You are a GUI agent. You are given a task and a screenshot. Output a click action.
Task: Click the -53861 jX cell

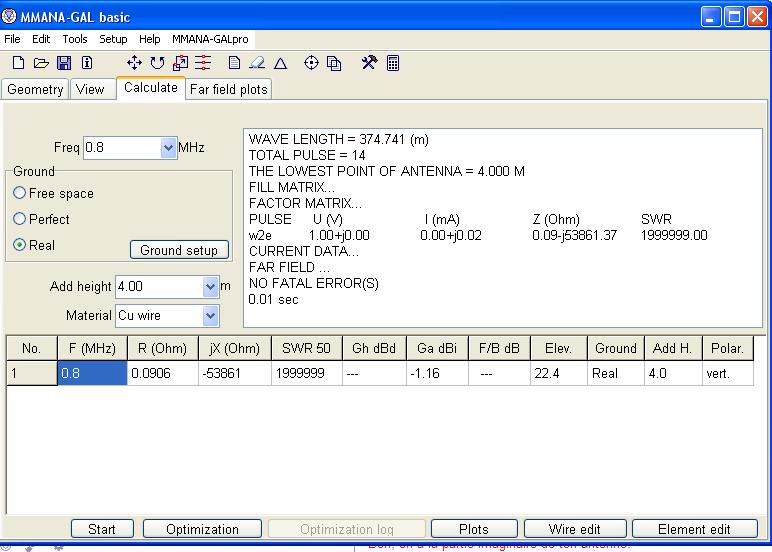pos(234,373)
